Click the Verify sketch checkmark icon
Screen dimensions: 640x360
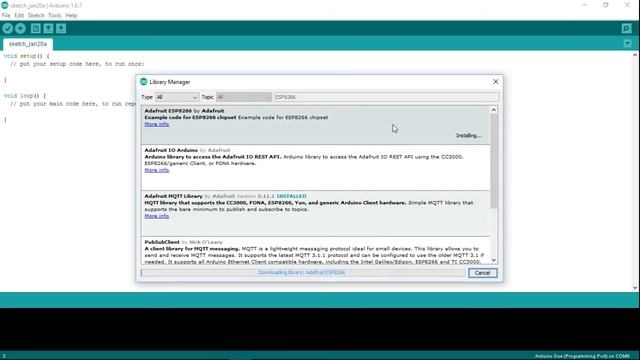tap(7, 28)
